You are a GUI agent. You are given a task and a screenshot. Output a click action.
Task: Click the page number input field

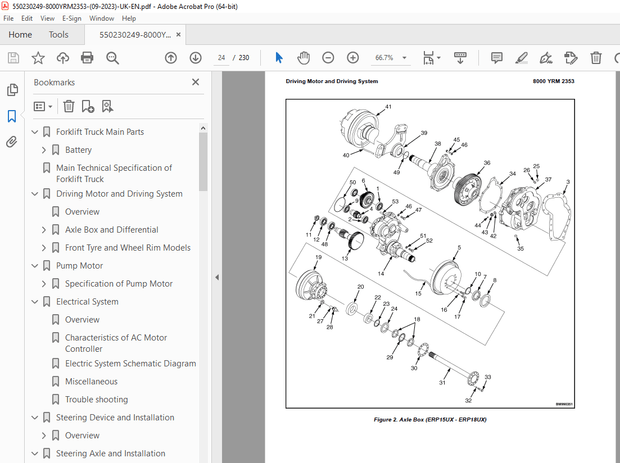click(x=222, y=58)
